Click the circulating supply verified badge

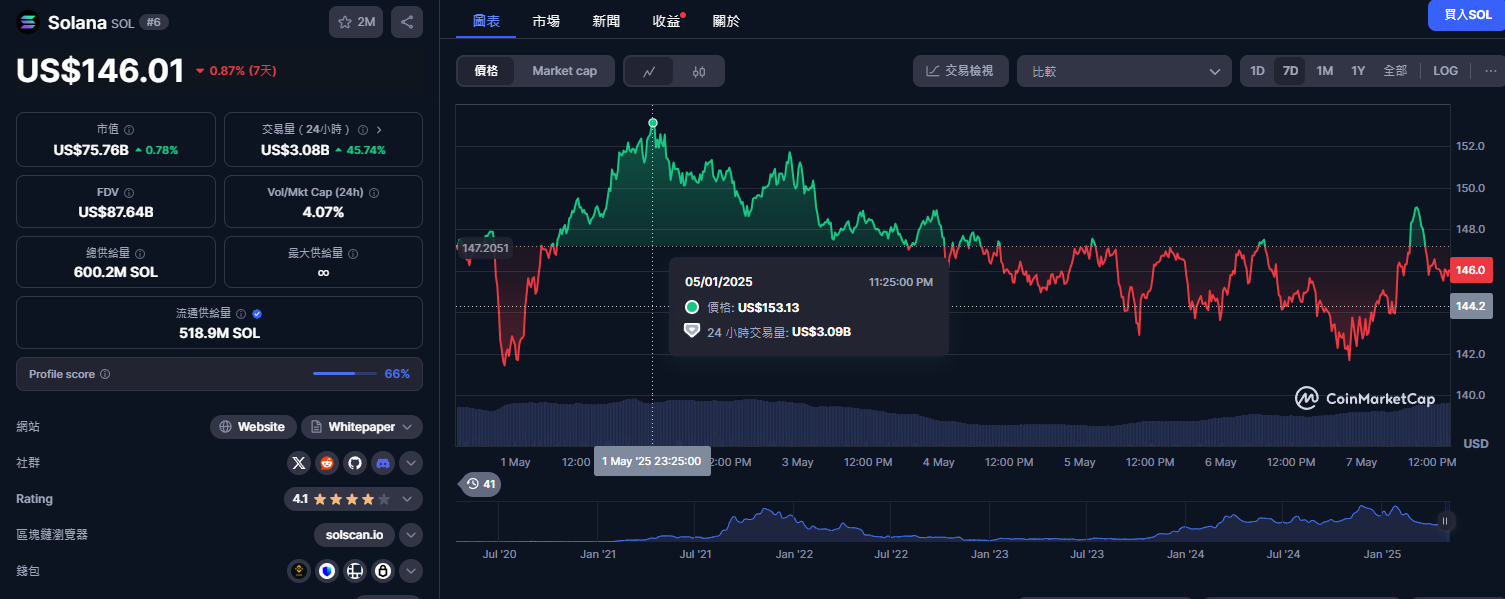258,314
